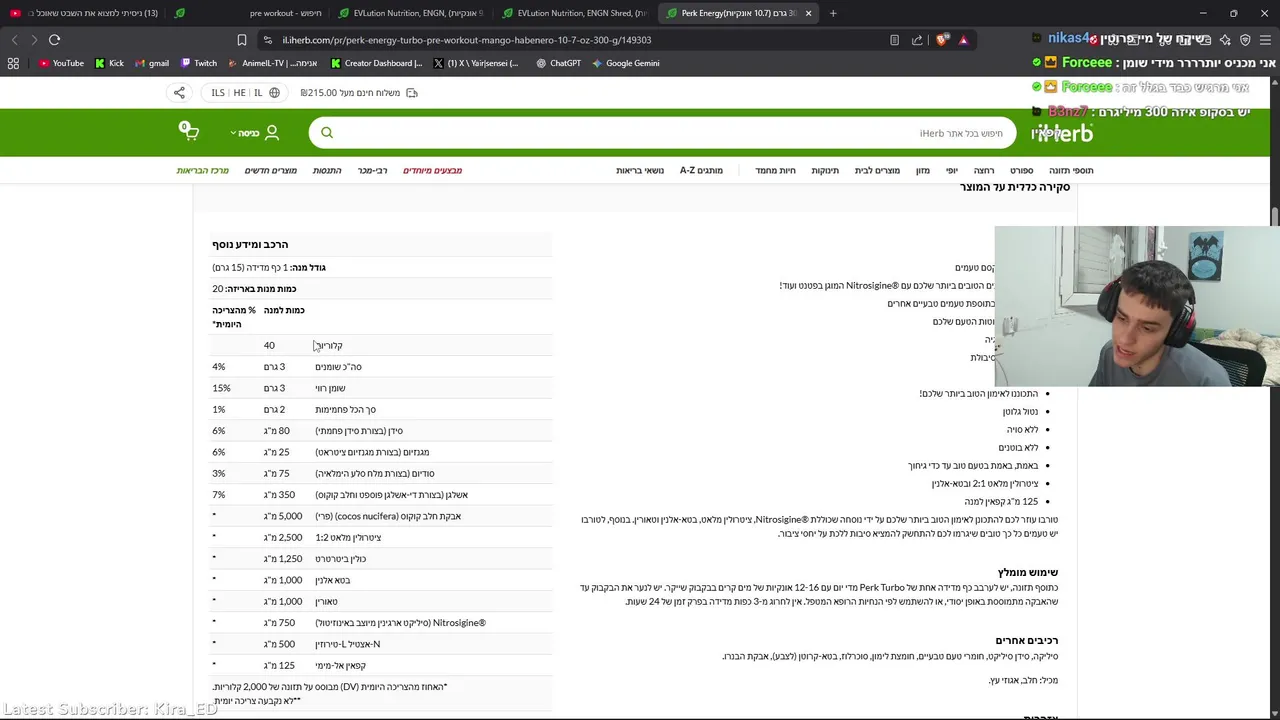Reload the page with the browser refresh icon
Screen dimensions: 1280x720
click(x=54, y=40)
